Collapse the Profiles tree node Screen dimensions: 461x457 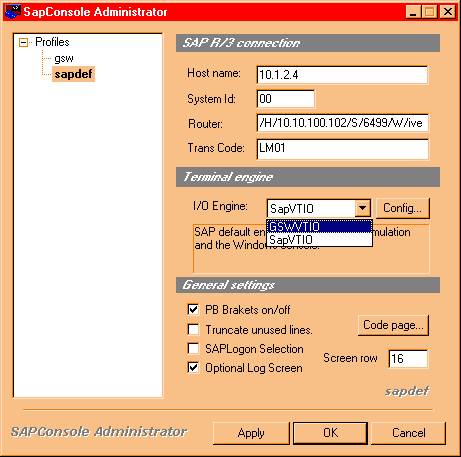[23, 42]
